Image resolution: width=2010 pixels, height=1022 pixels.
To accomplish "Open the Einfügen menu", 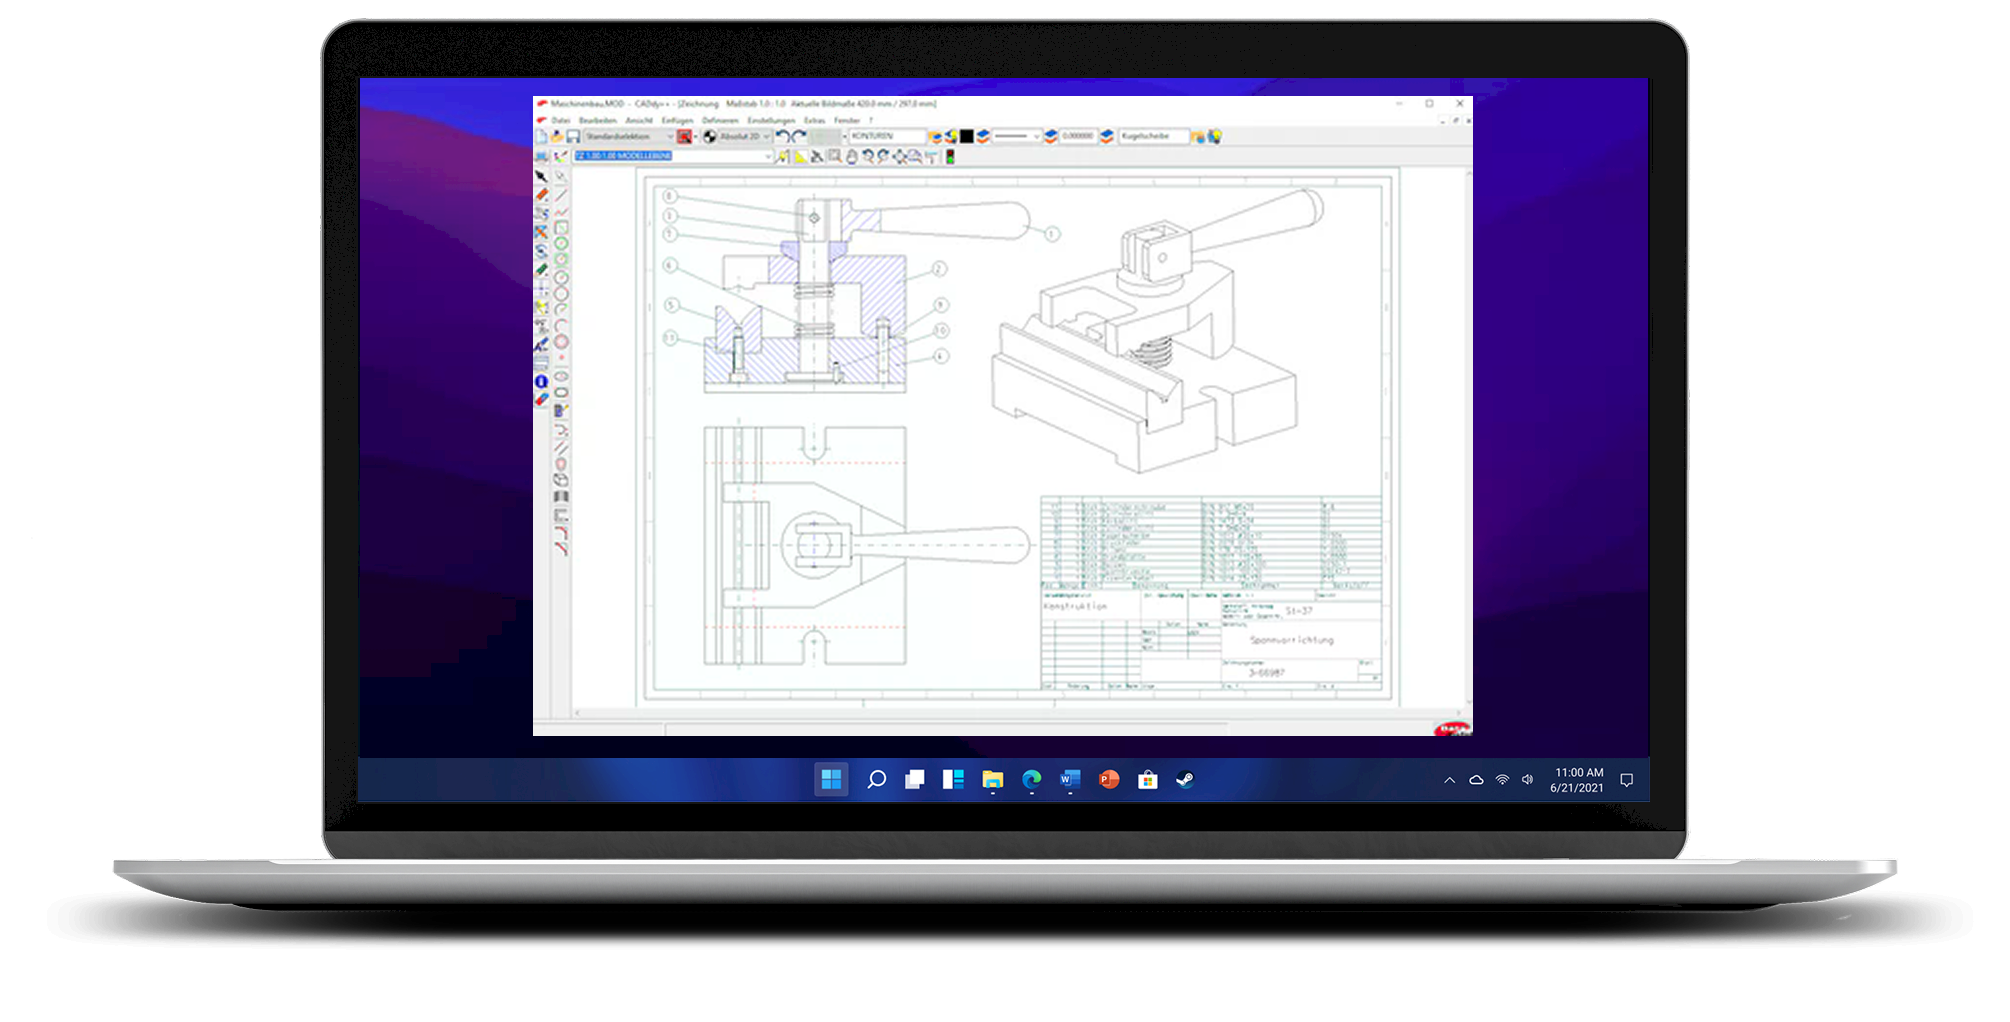I will [677, 120].
